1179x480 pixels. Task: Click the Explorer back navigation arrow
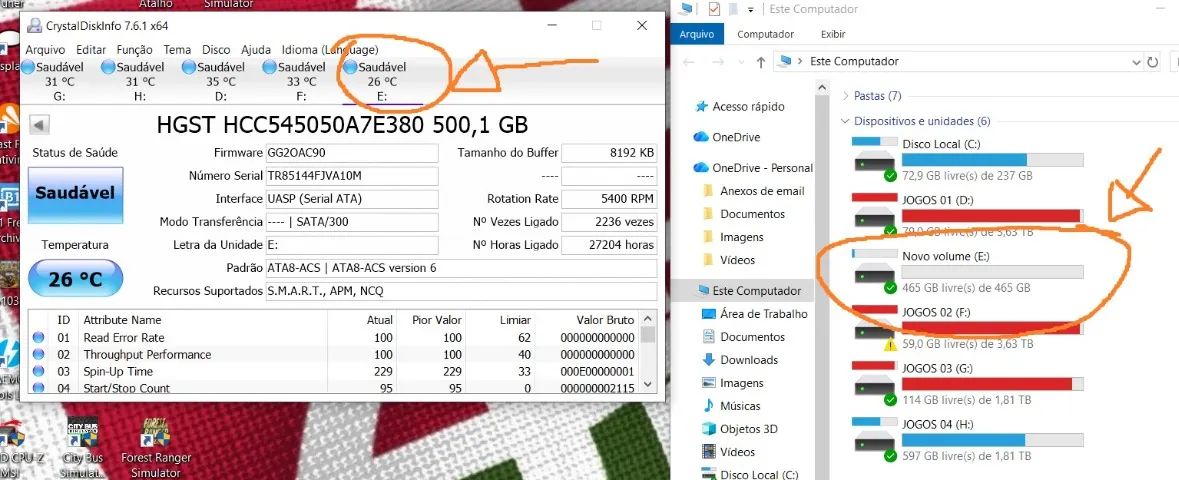pos(688,62)
